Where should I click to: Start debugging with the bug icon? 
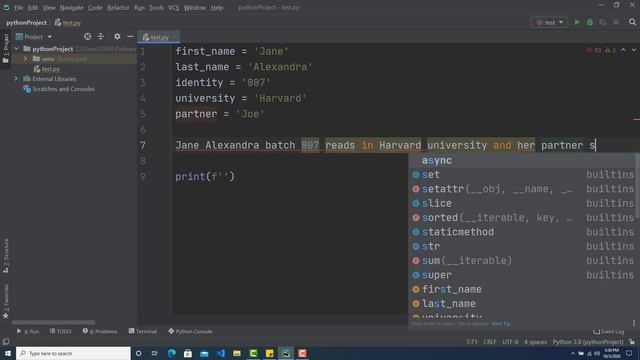[x=590, y=22]
